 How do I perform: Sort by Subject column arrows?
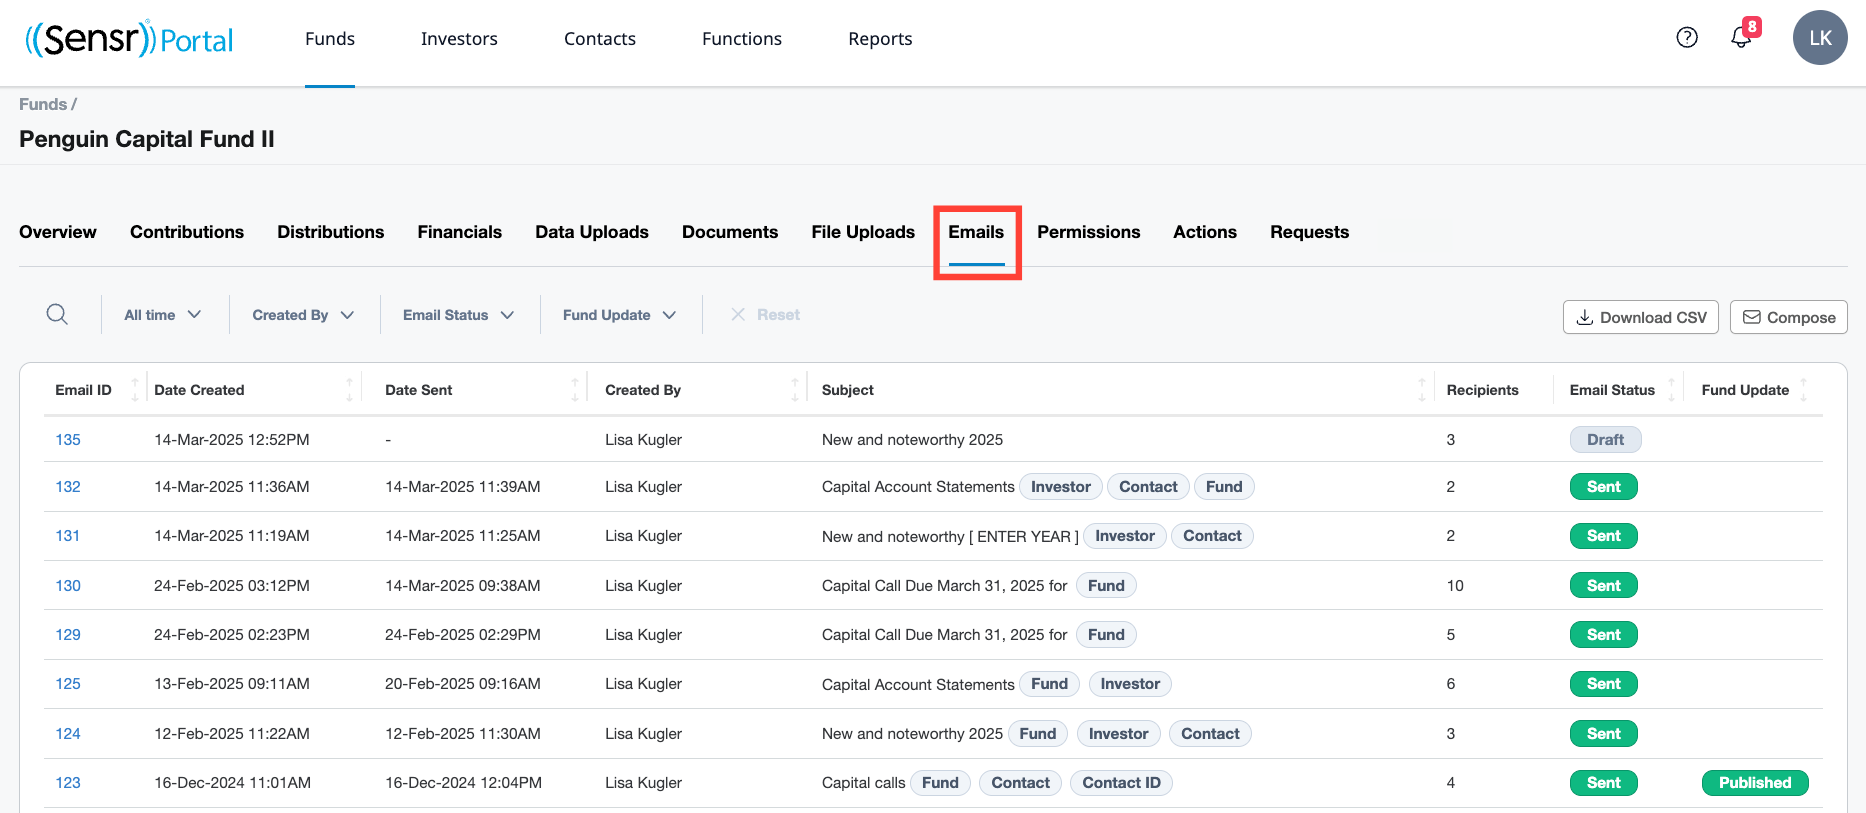[1422, 390]
